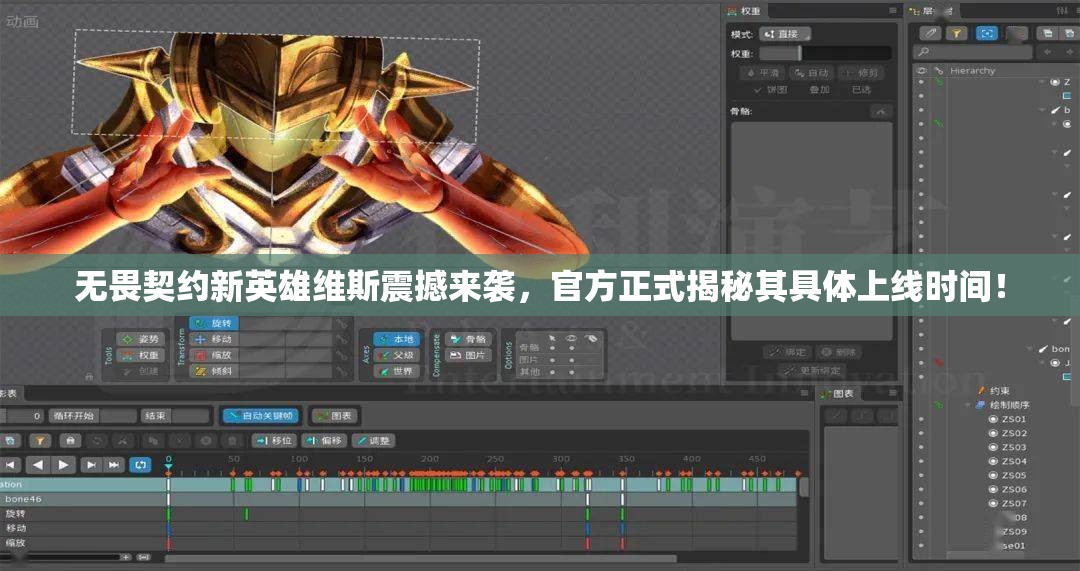
Task: Click the 调整 adjust button
Action: [x=373, y=441]
